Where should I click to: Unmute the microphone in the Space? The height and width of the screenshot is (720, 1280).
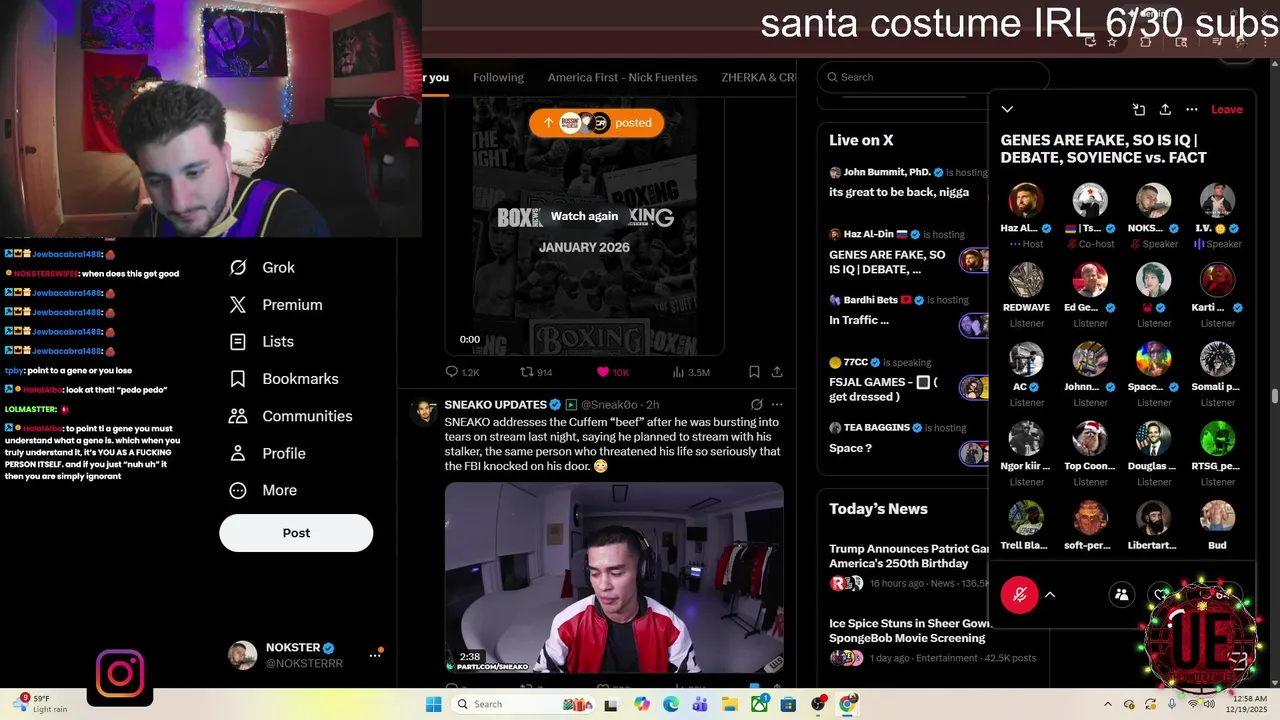tap(1020, 595)
